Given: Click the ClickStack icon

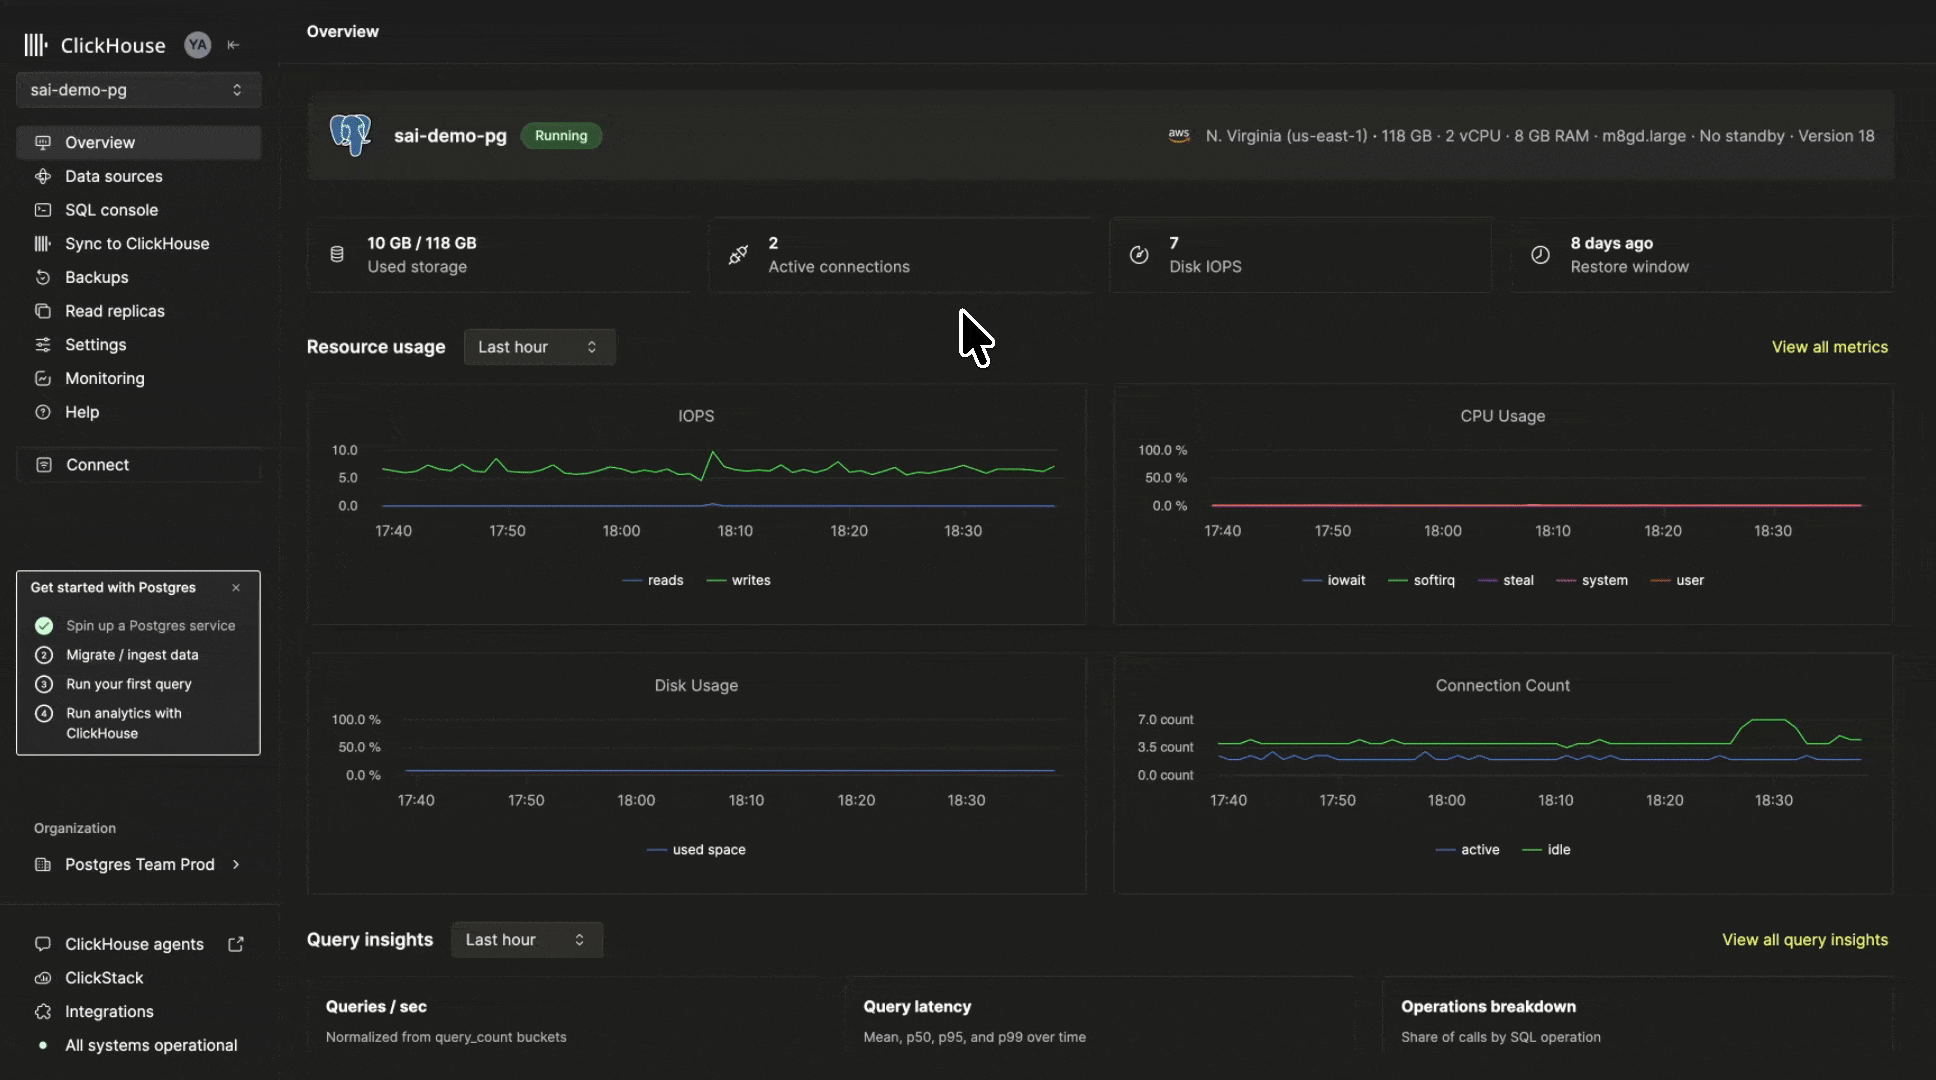Looking at the screenshot, I should click(43, 978).
